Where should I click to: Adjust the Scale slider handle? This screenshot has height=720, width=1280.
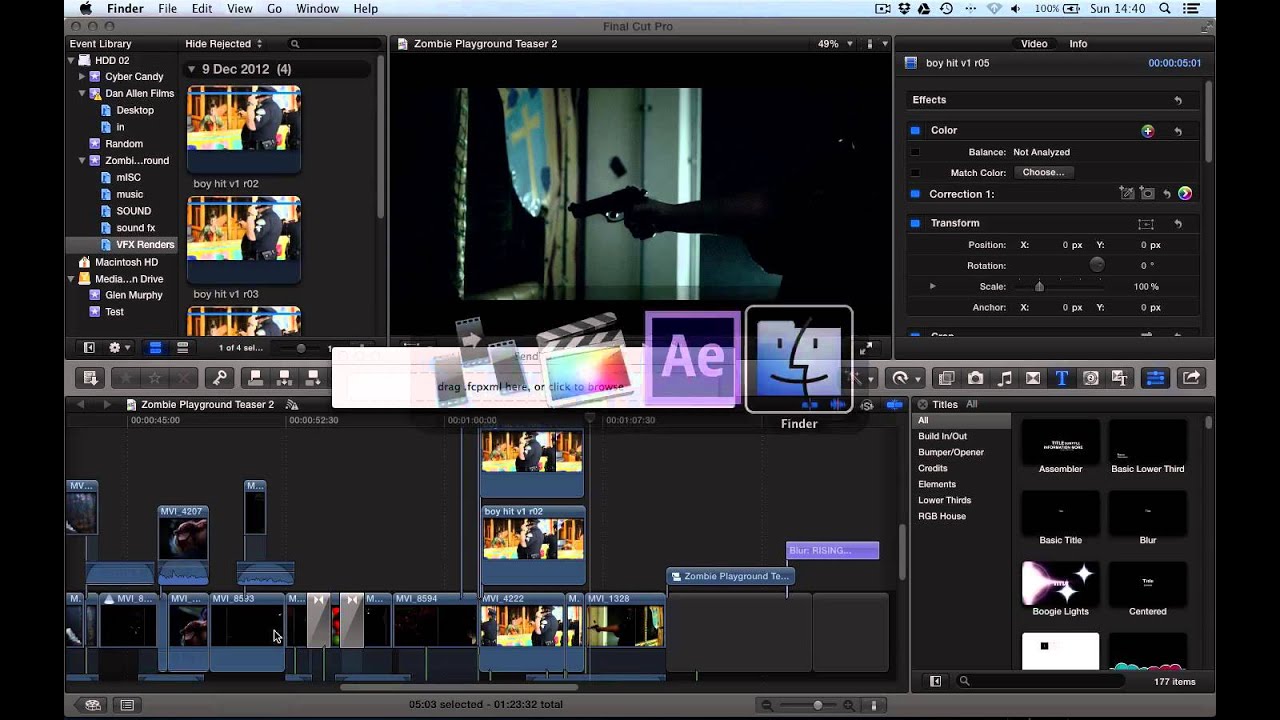click(1039, 287)
